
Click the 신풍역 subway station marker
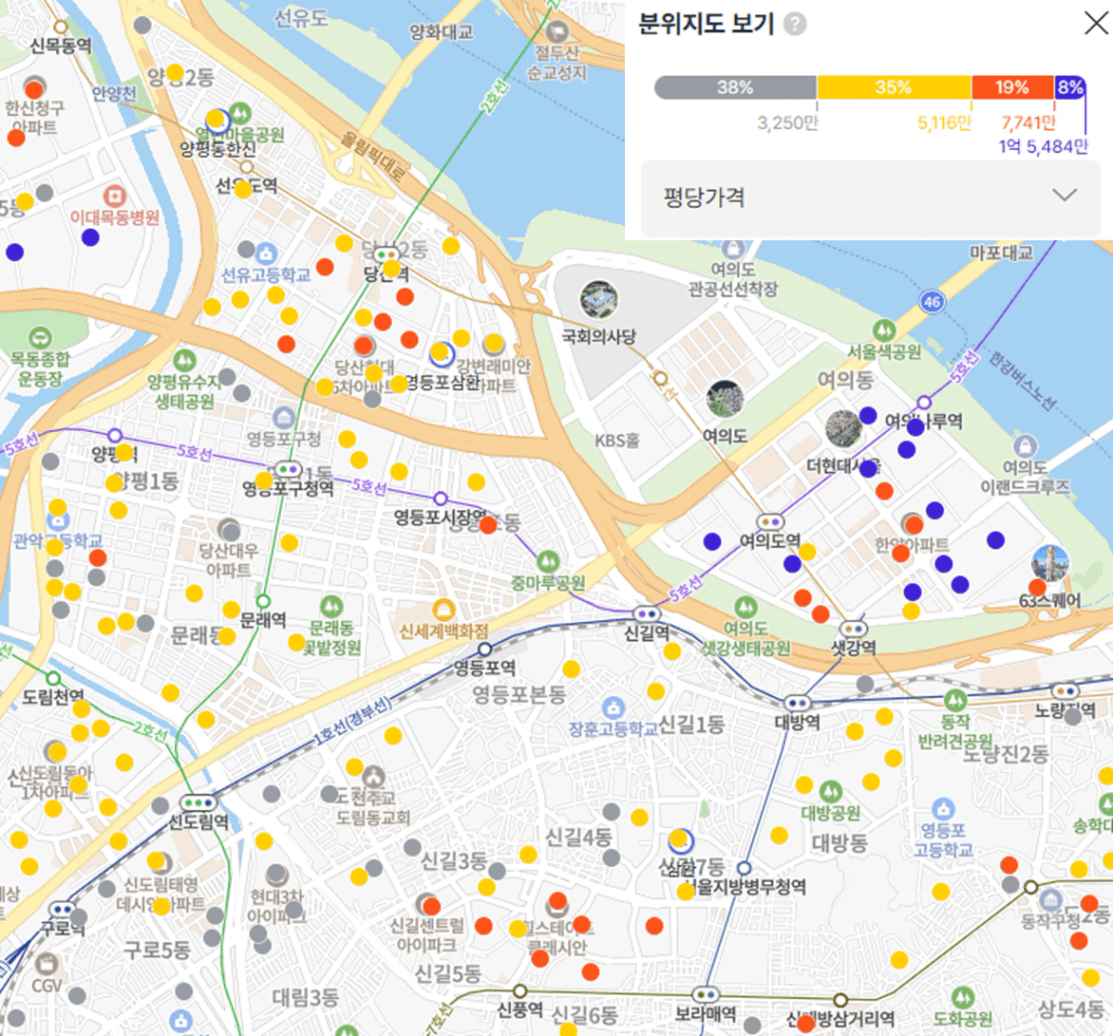pos(520,991)
